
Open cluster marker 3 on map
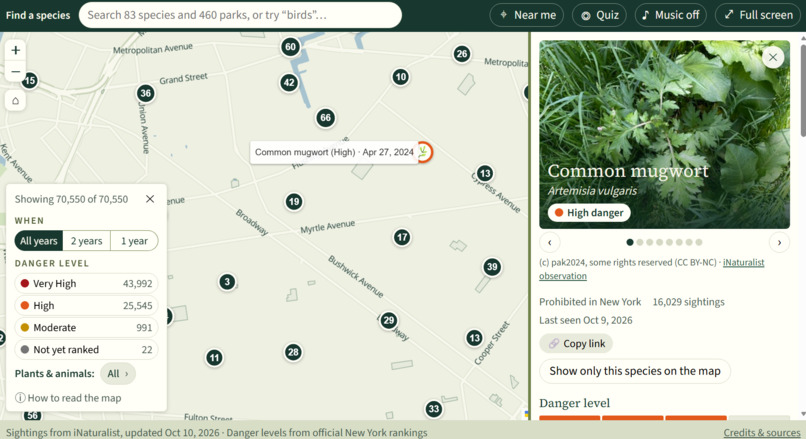pos(227,282)
